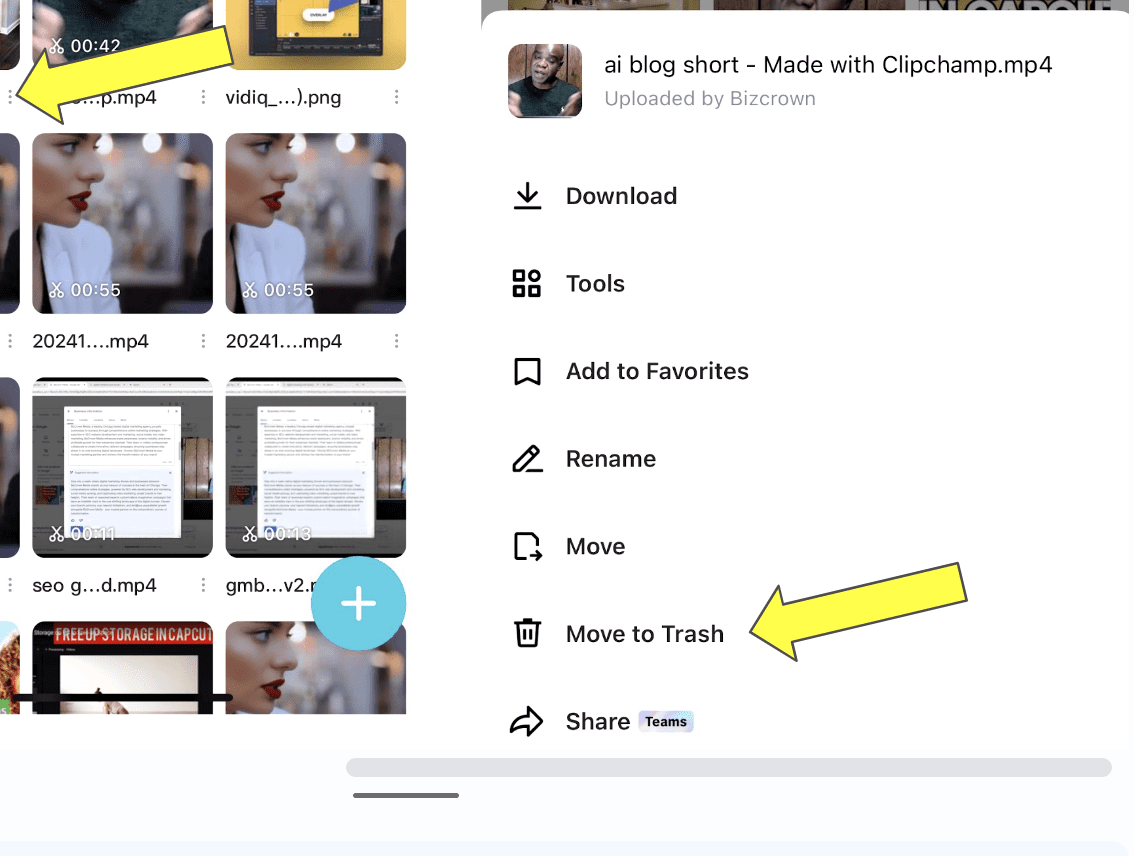Click the file name seo g...d.mp4
Image resolution: width=1134 pixels, height=856 pixels.
click(x=94, y=585)
